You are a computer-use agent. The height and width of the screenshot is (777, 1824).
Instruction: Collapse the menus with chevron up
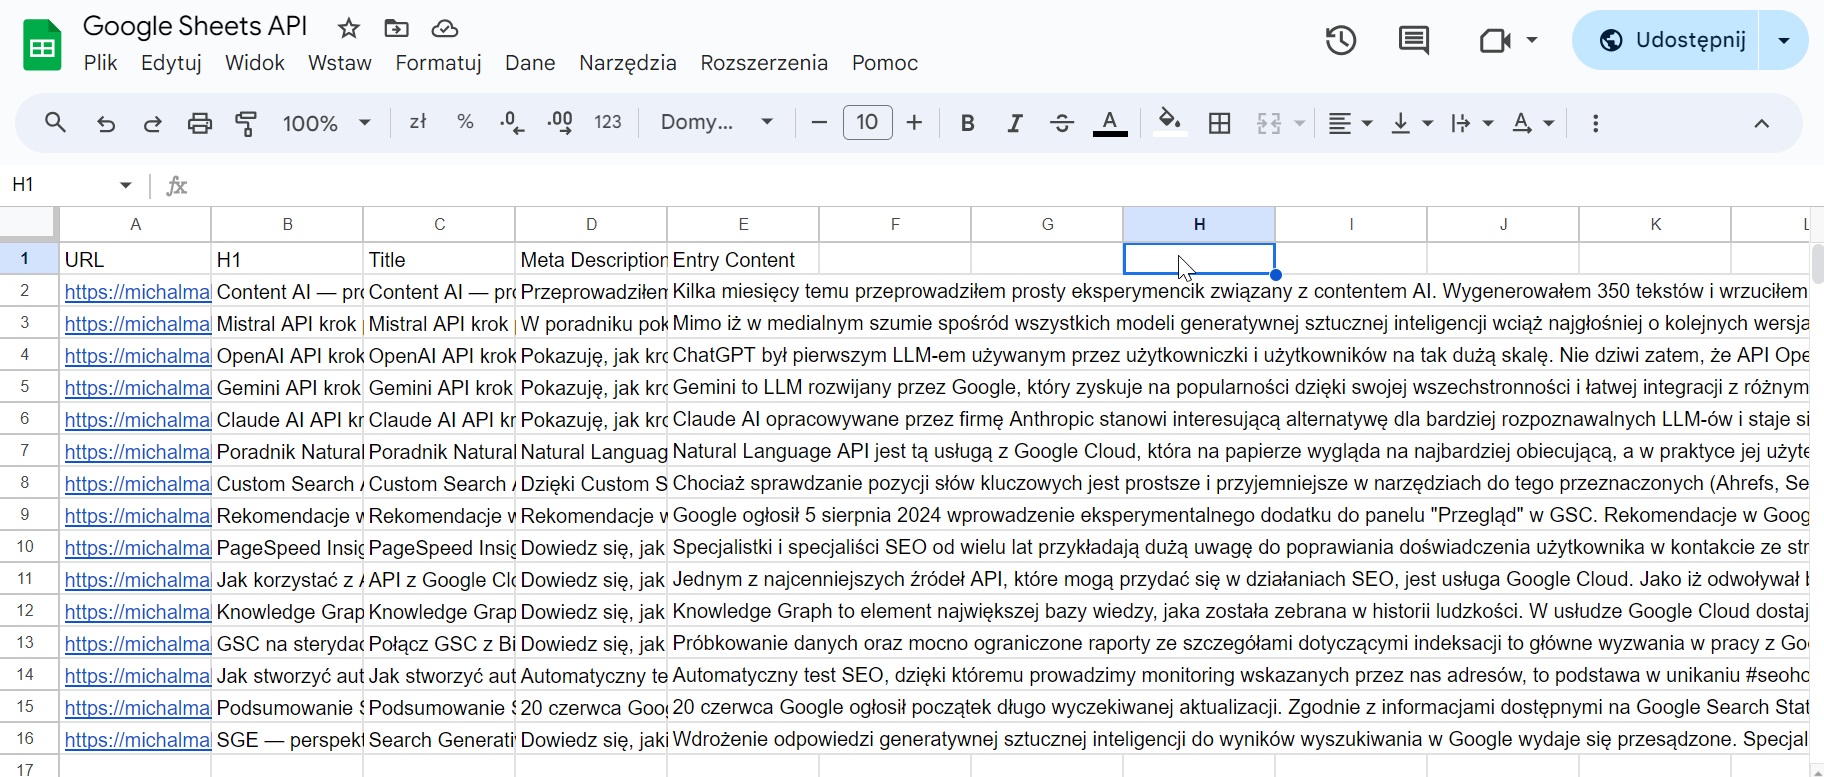(1761, 123)
